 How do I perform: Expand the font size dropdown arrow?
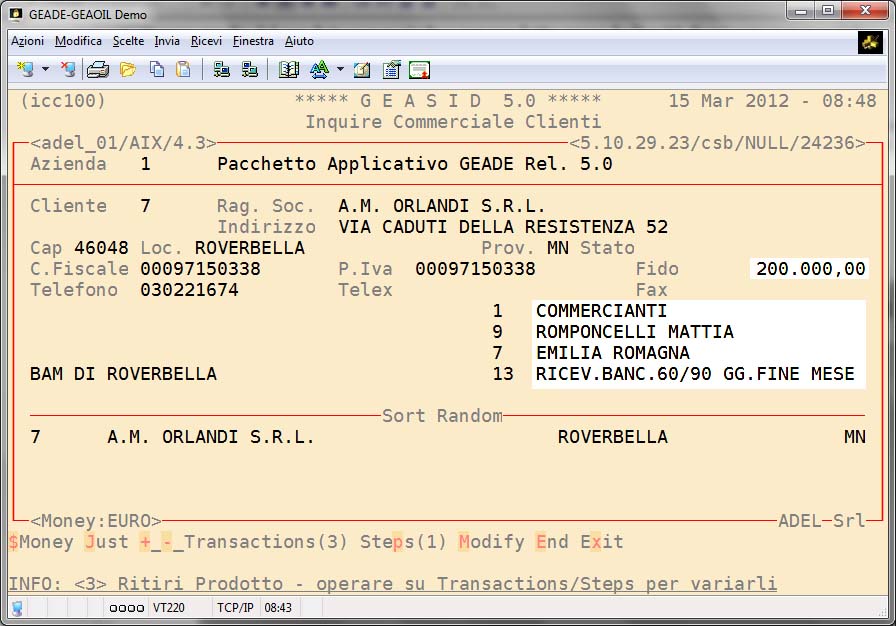pos(340,70)
